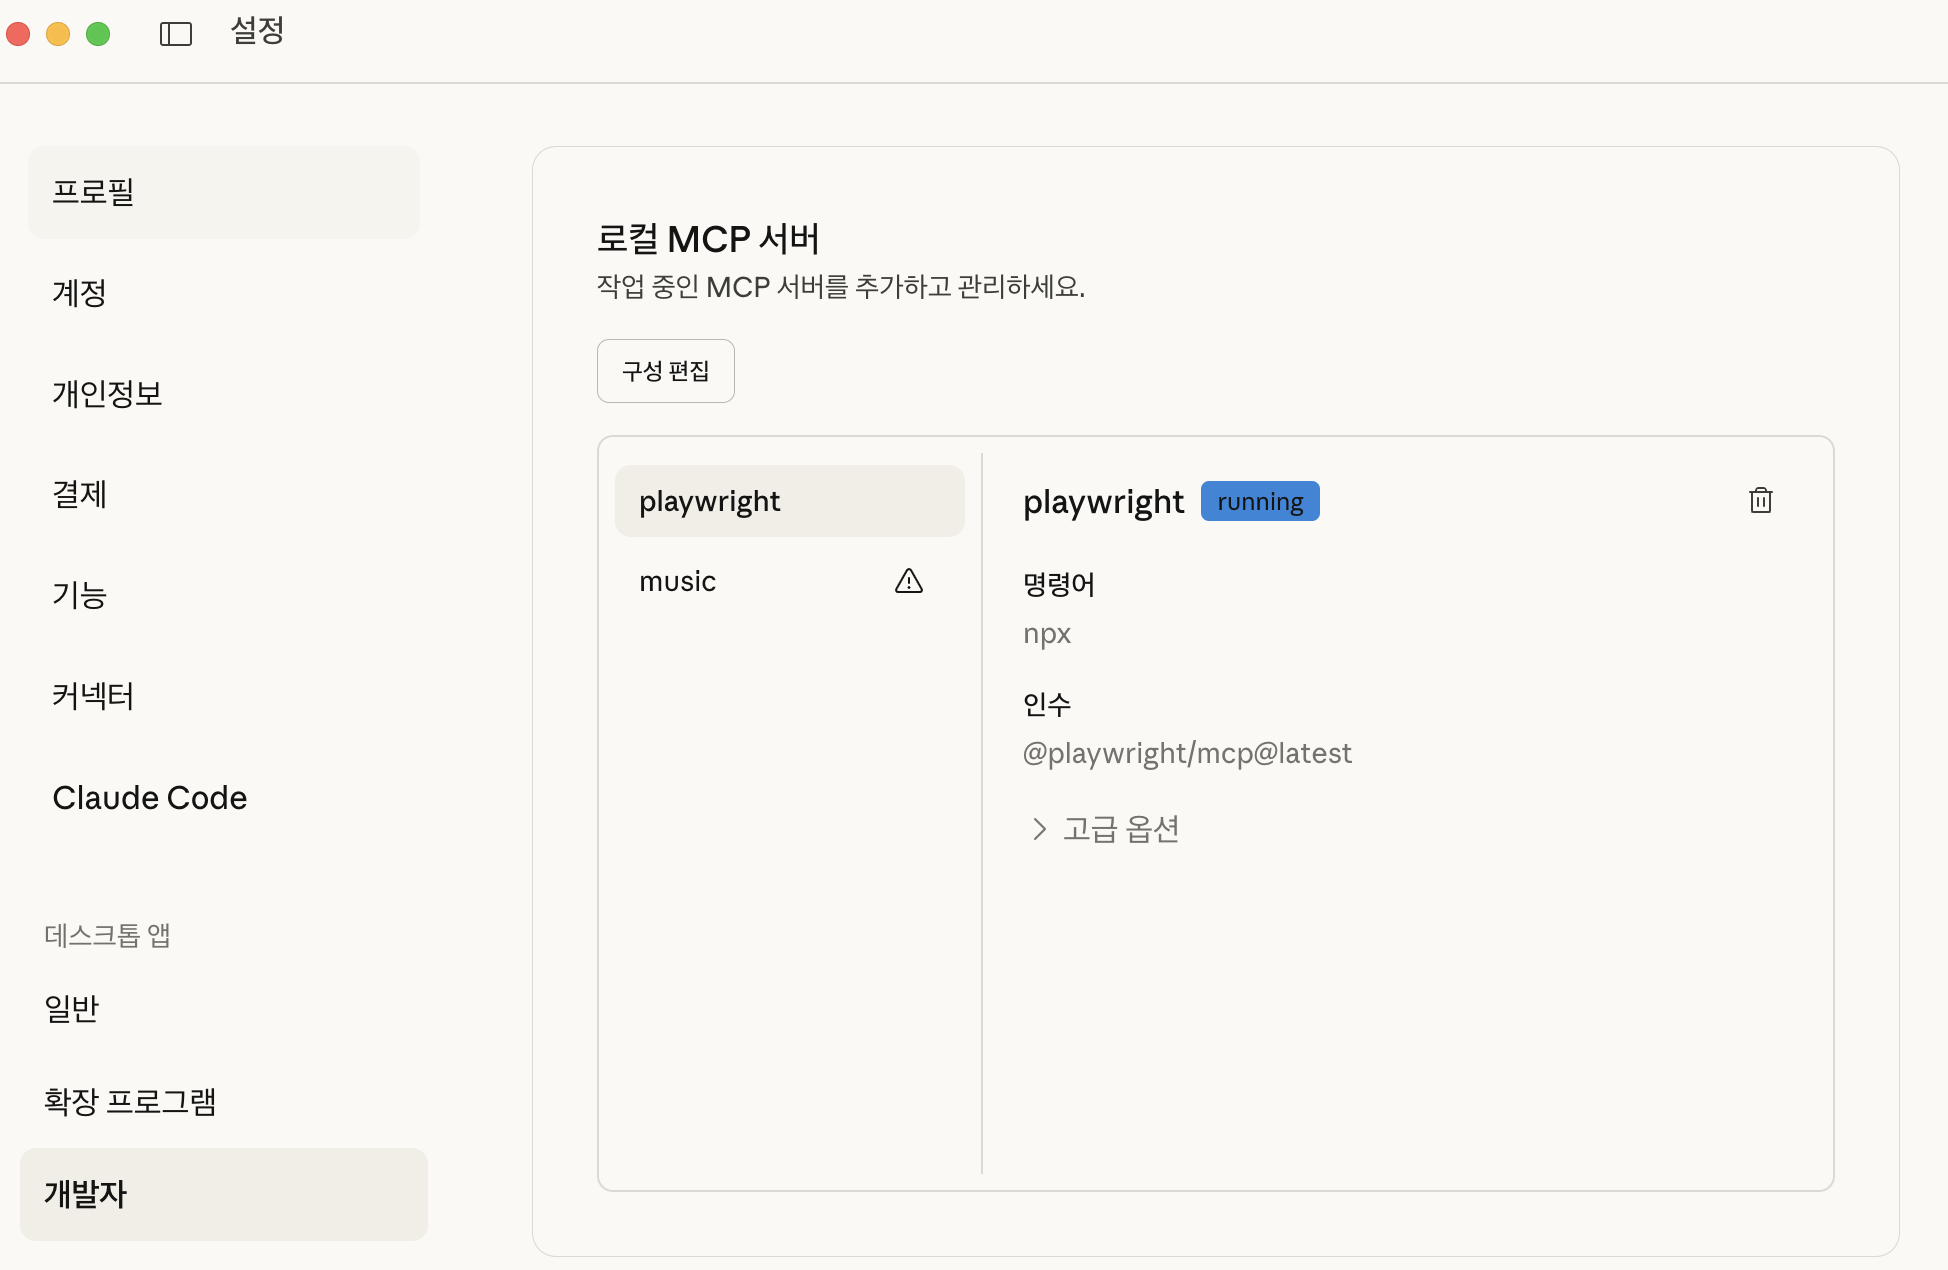The image size is (1948, 1270).
Task: Select the 개발자 section
Action: (224, 1194)
